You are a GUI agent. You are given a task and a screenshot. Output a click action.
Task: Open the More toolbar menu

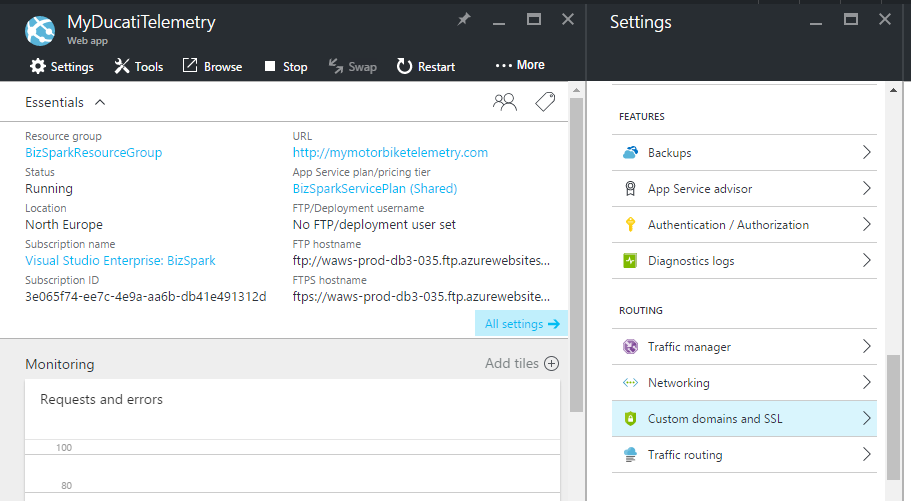coord(520,65)
